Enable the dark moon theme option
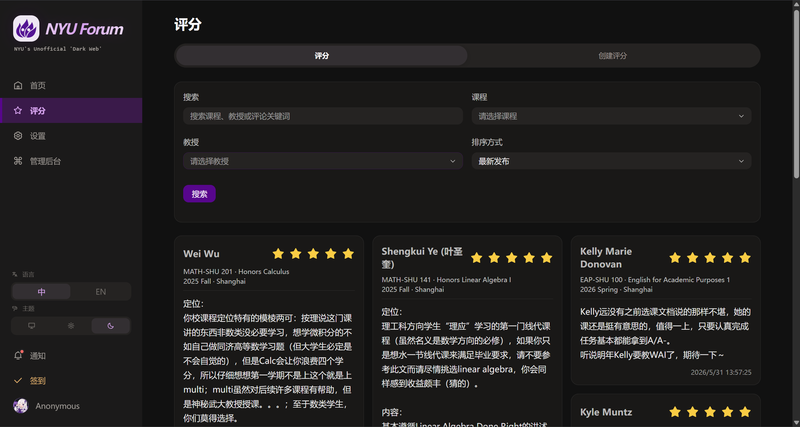800x427 pixels. (111, 326)
